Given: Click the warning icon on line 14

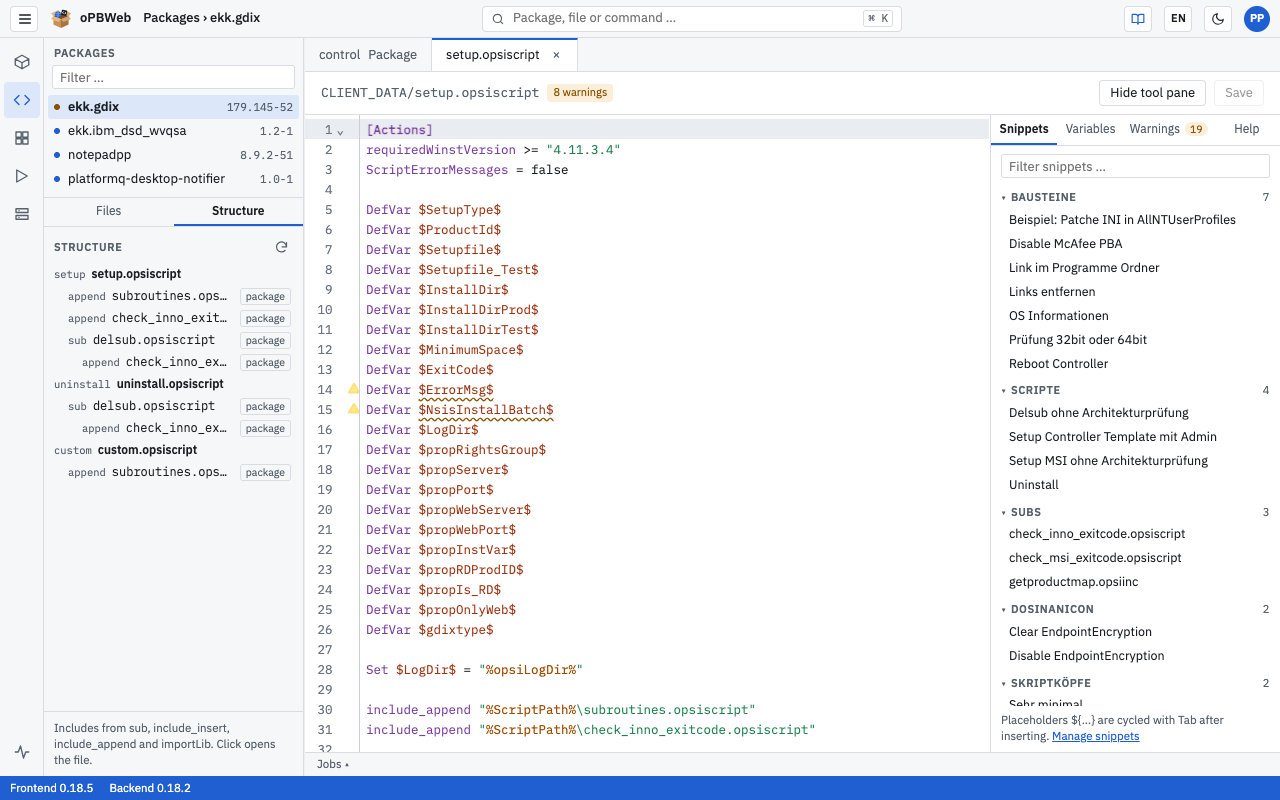Looking at the screenshot, I should pos(353,388).
